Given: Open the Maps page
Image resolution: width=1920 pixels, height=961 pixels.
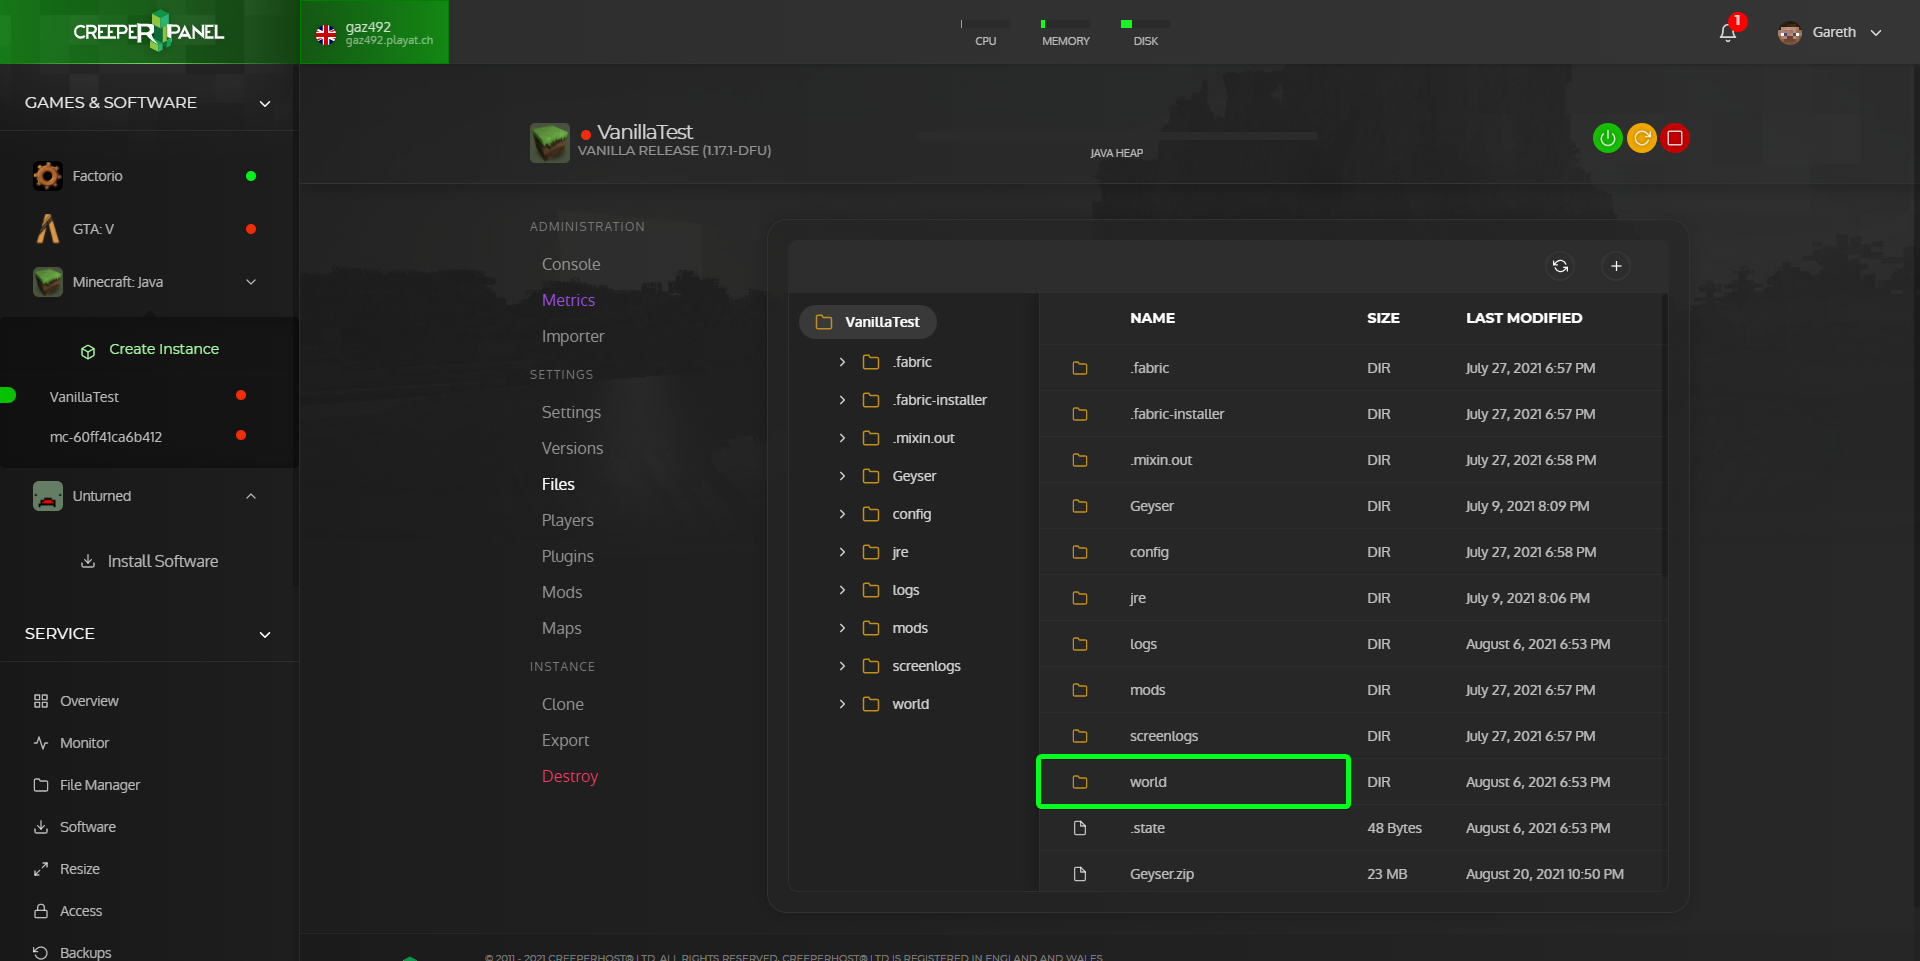Looking at the screenshot, I should tap(561, 628).
